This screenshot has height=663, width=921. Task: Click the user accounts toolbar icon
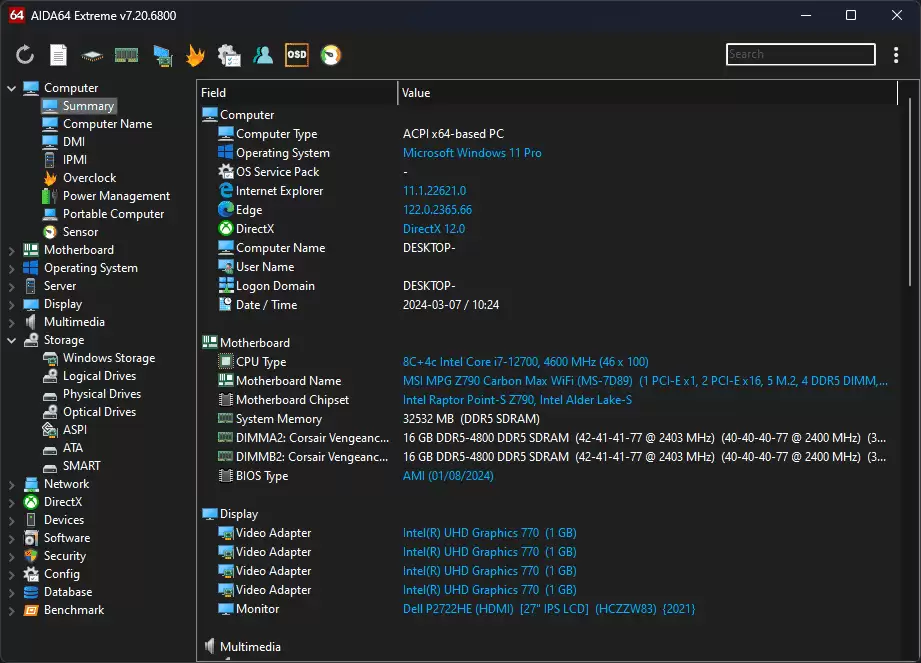point(263,55)
